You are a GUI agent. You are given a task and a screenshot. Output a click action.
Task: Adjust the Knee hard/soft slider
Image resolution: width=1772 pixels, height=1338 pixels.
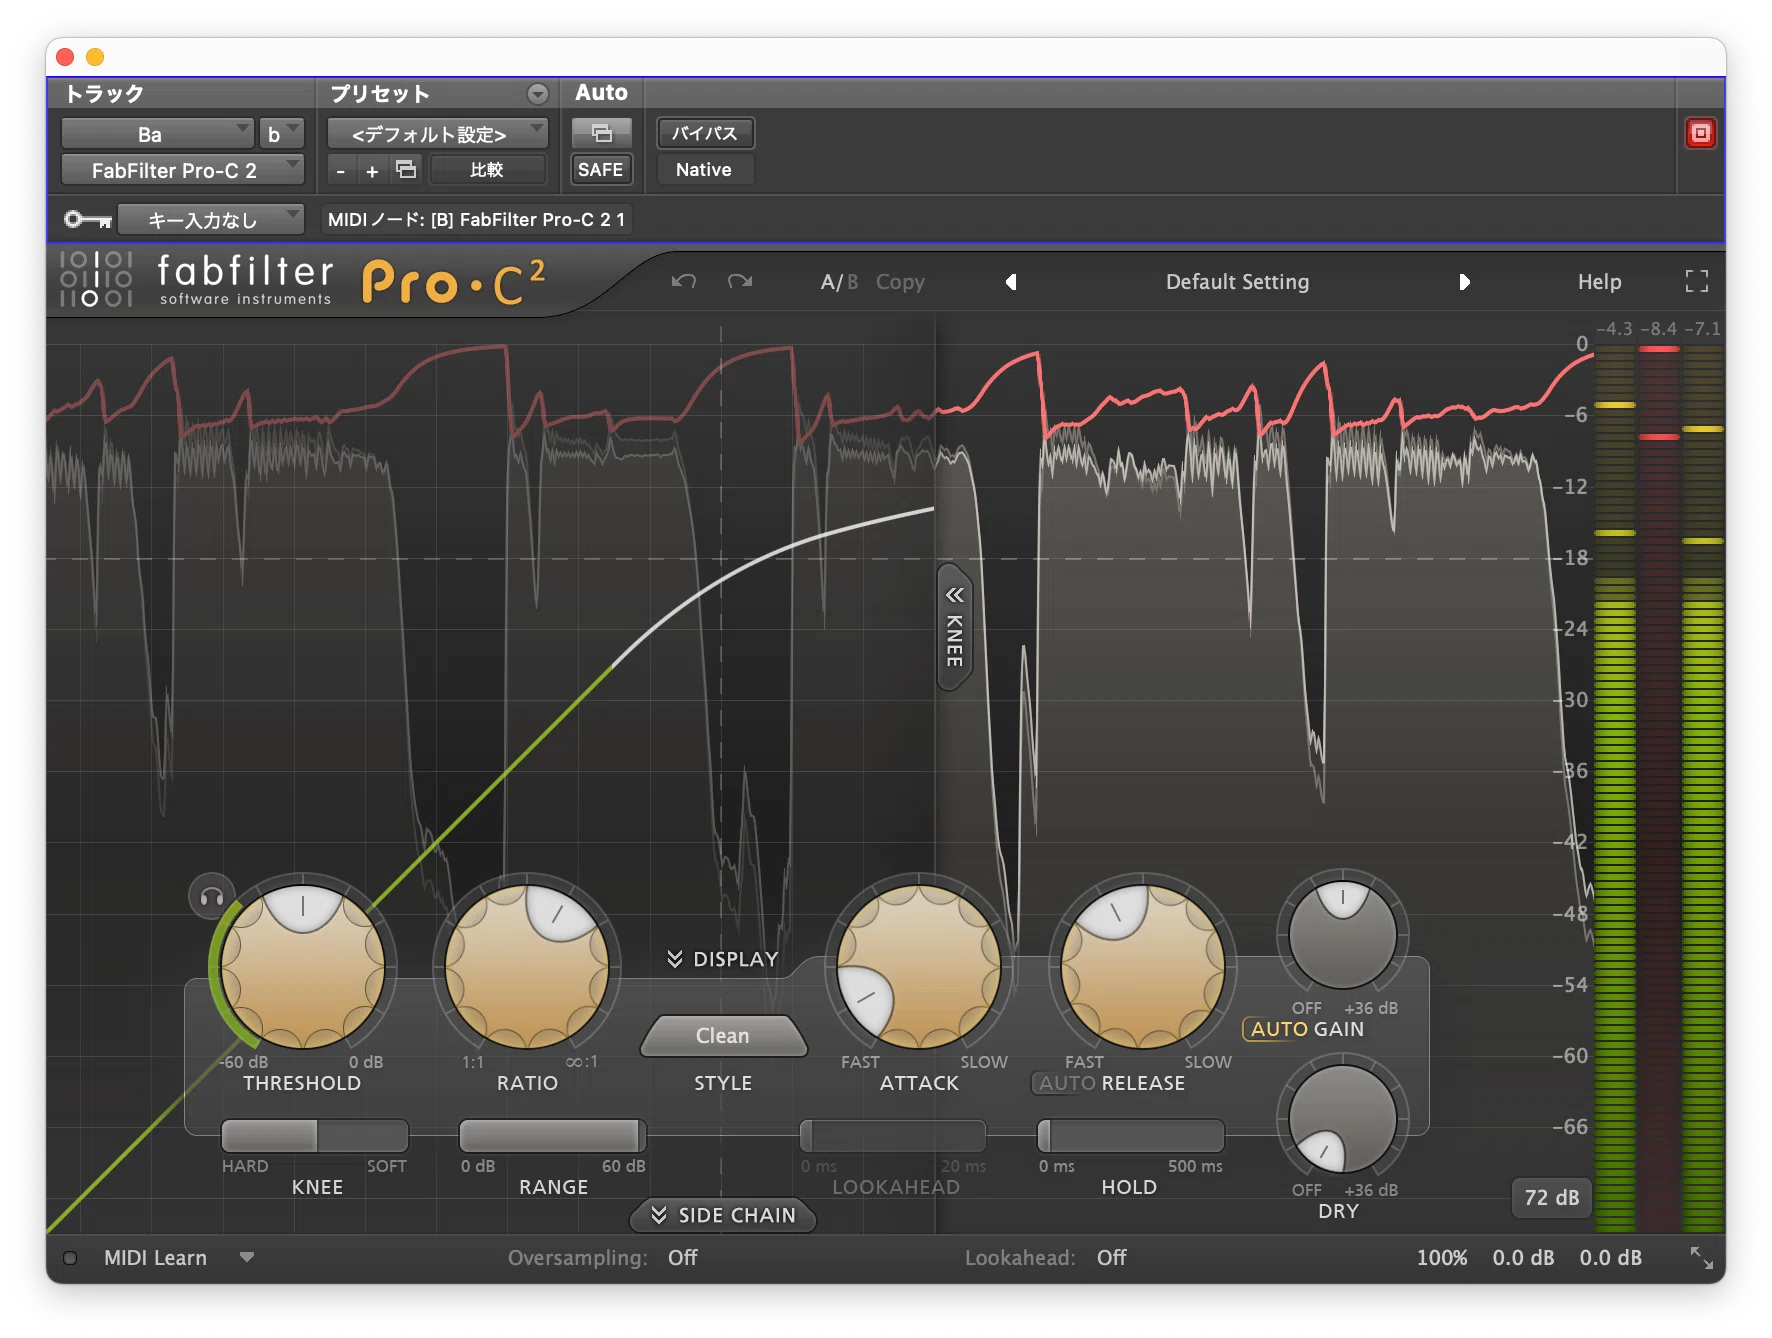coord(315,1136)
